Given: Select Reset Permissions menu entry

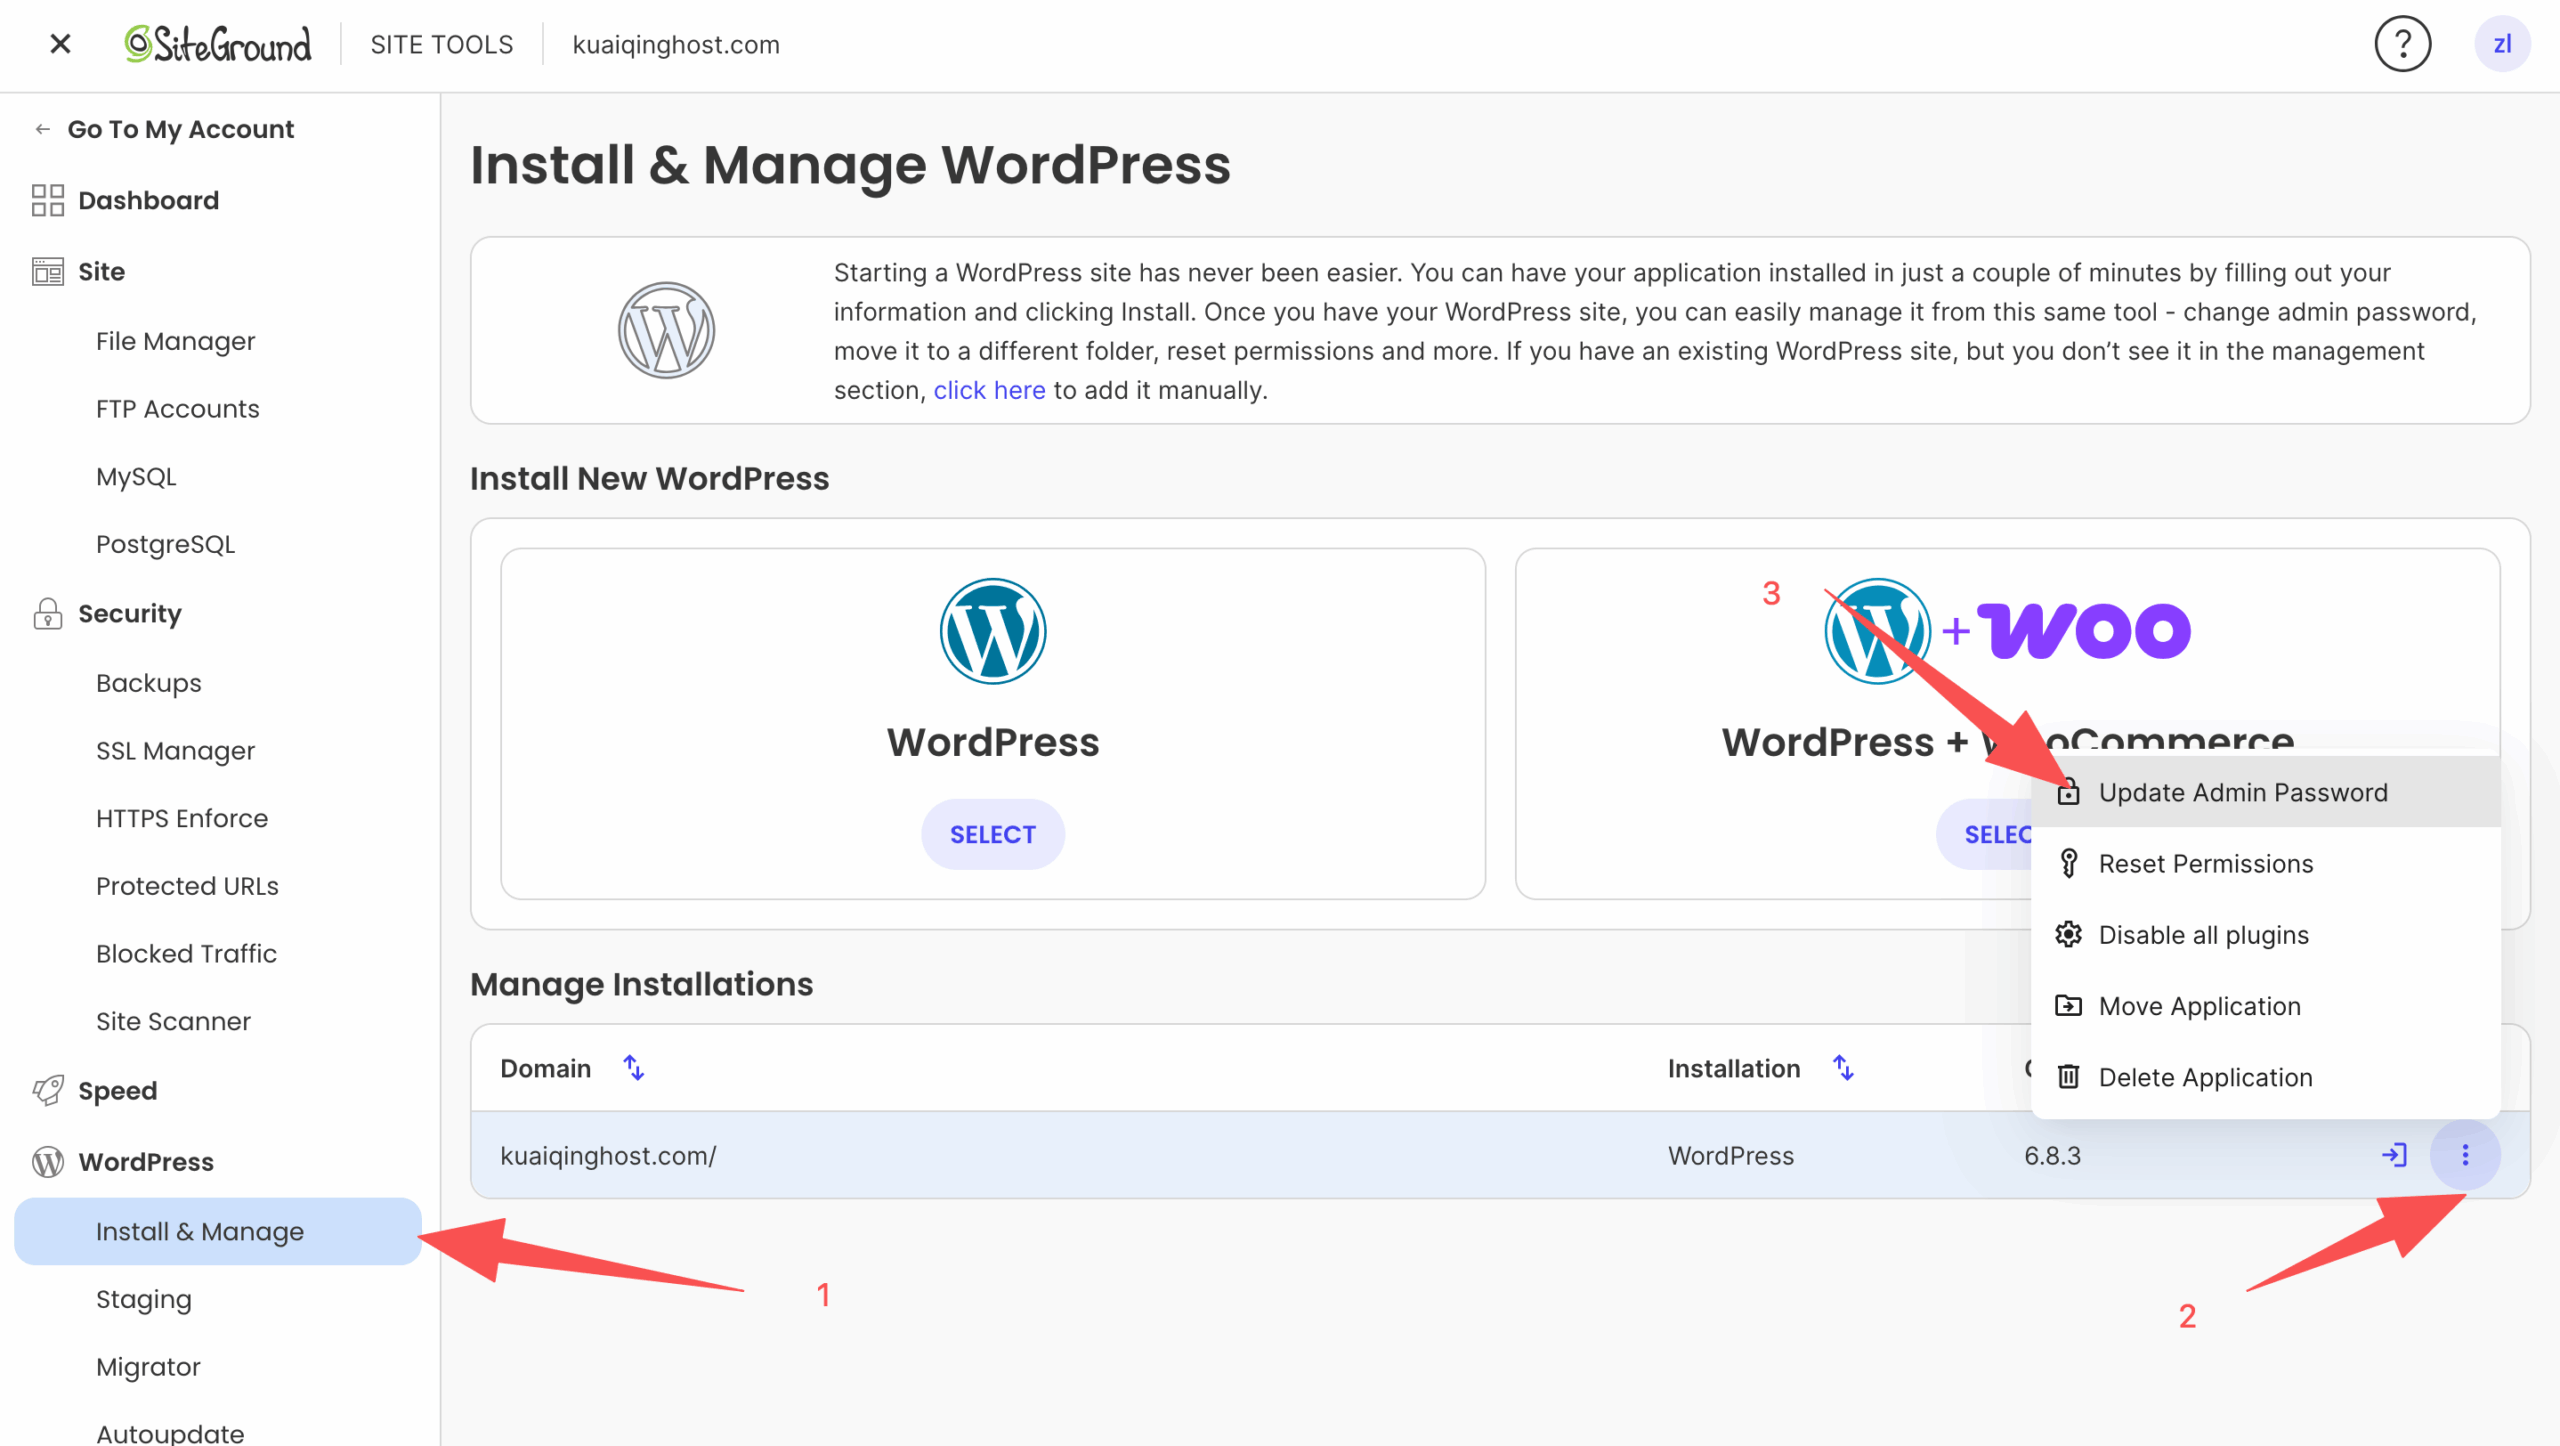Looking at the screenshot, I should coord(2205,863).
